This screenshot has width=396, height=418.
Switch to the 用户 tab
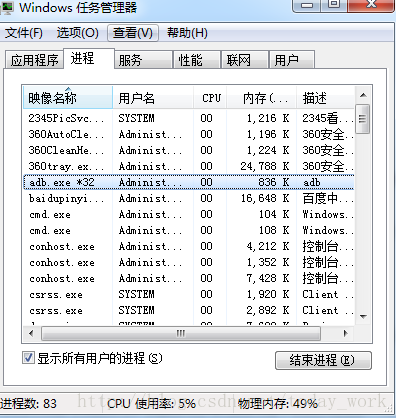pos(292,60)
